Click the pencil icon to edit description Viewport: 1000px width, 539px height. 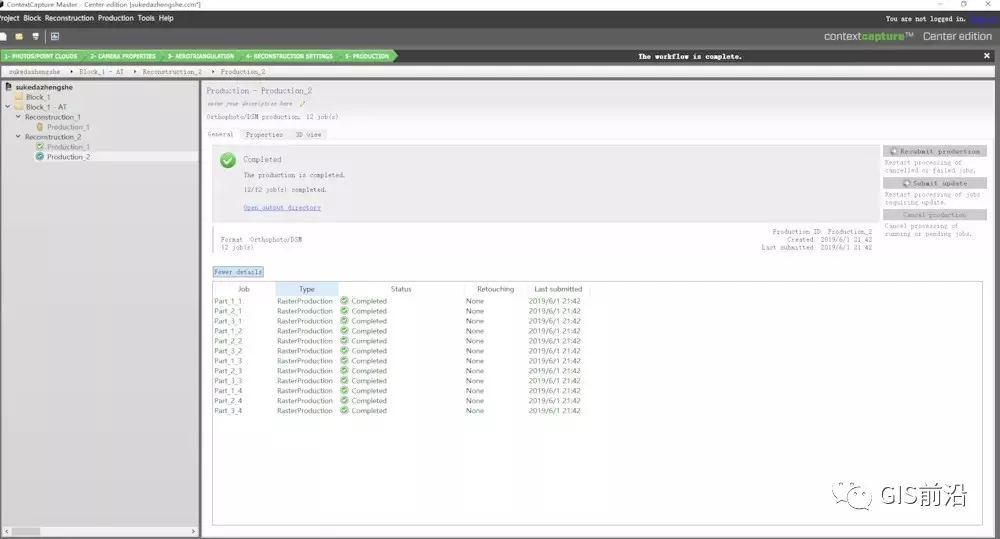click(302, 103)
